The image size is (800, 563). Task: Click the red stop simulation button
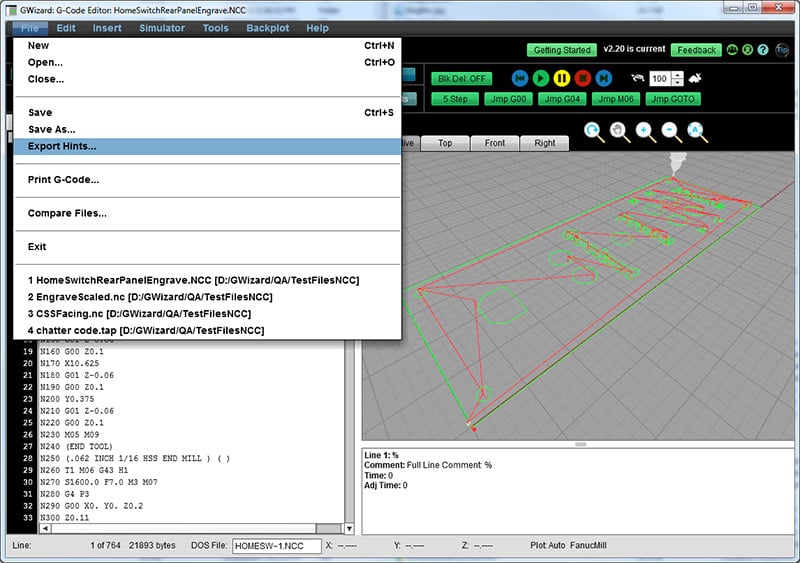(x=582, y=78)
